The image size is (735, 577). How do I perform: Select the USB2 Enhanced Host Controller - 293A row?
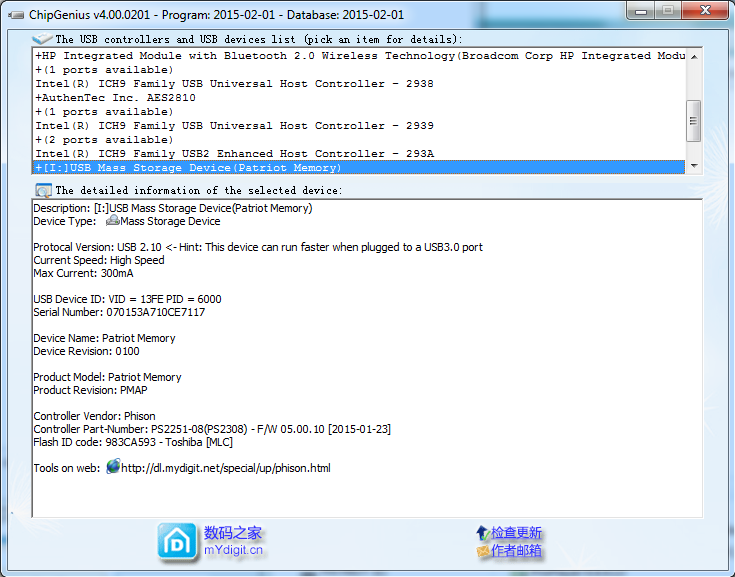(360, 154)
